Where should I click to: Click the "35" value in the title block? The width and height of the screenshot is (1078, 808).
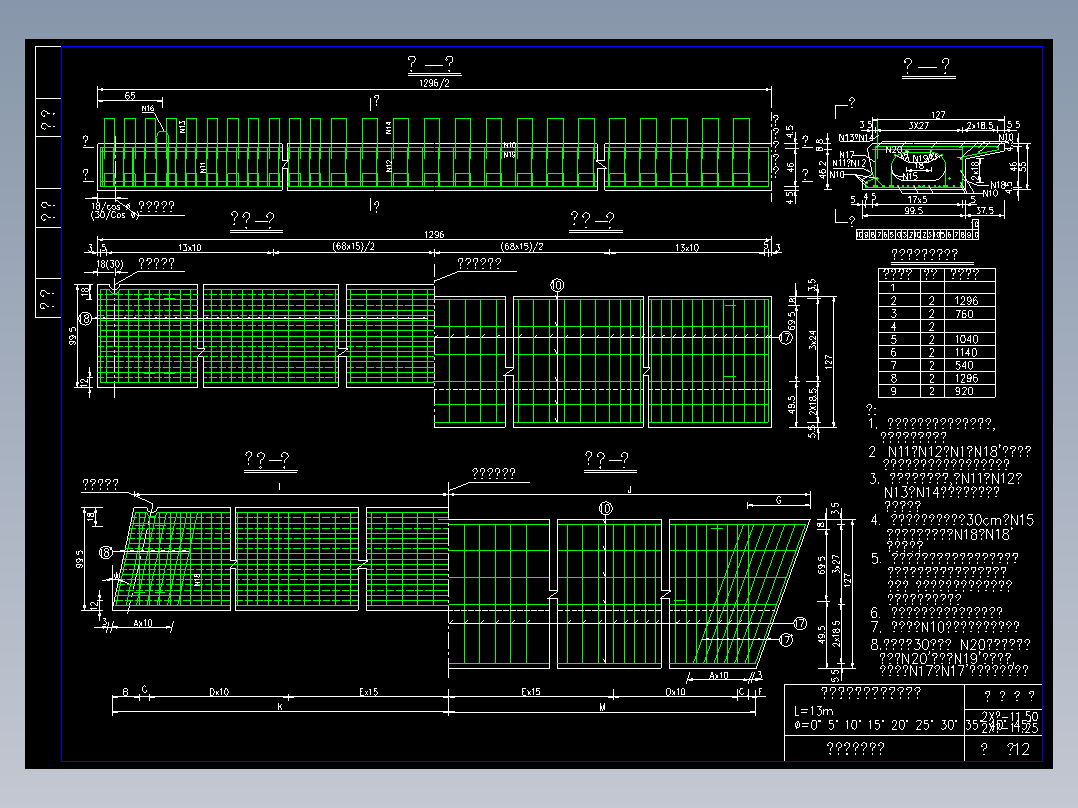click(972, 725)
